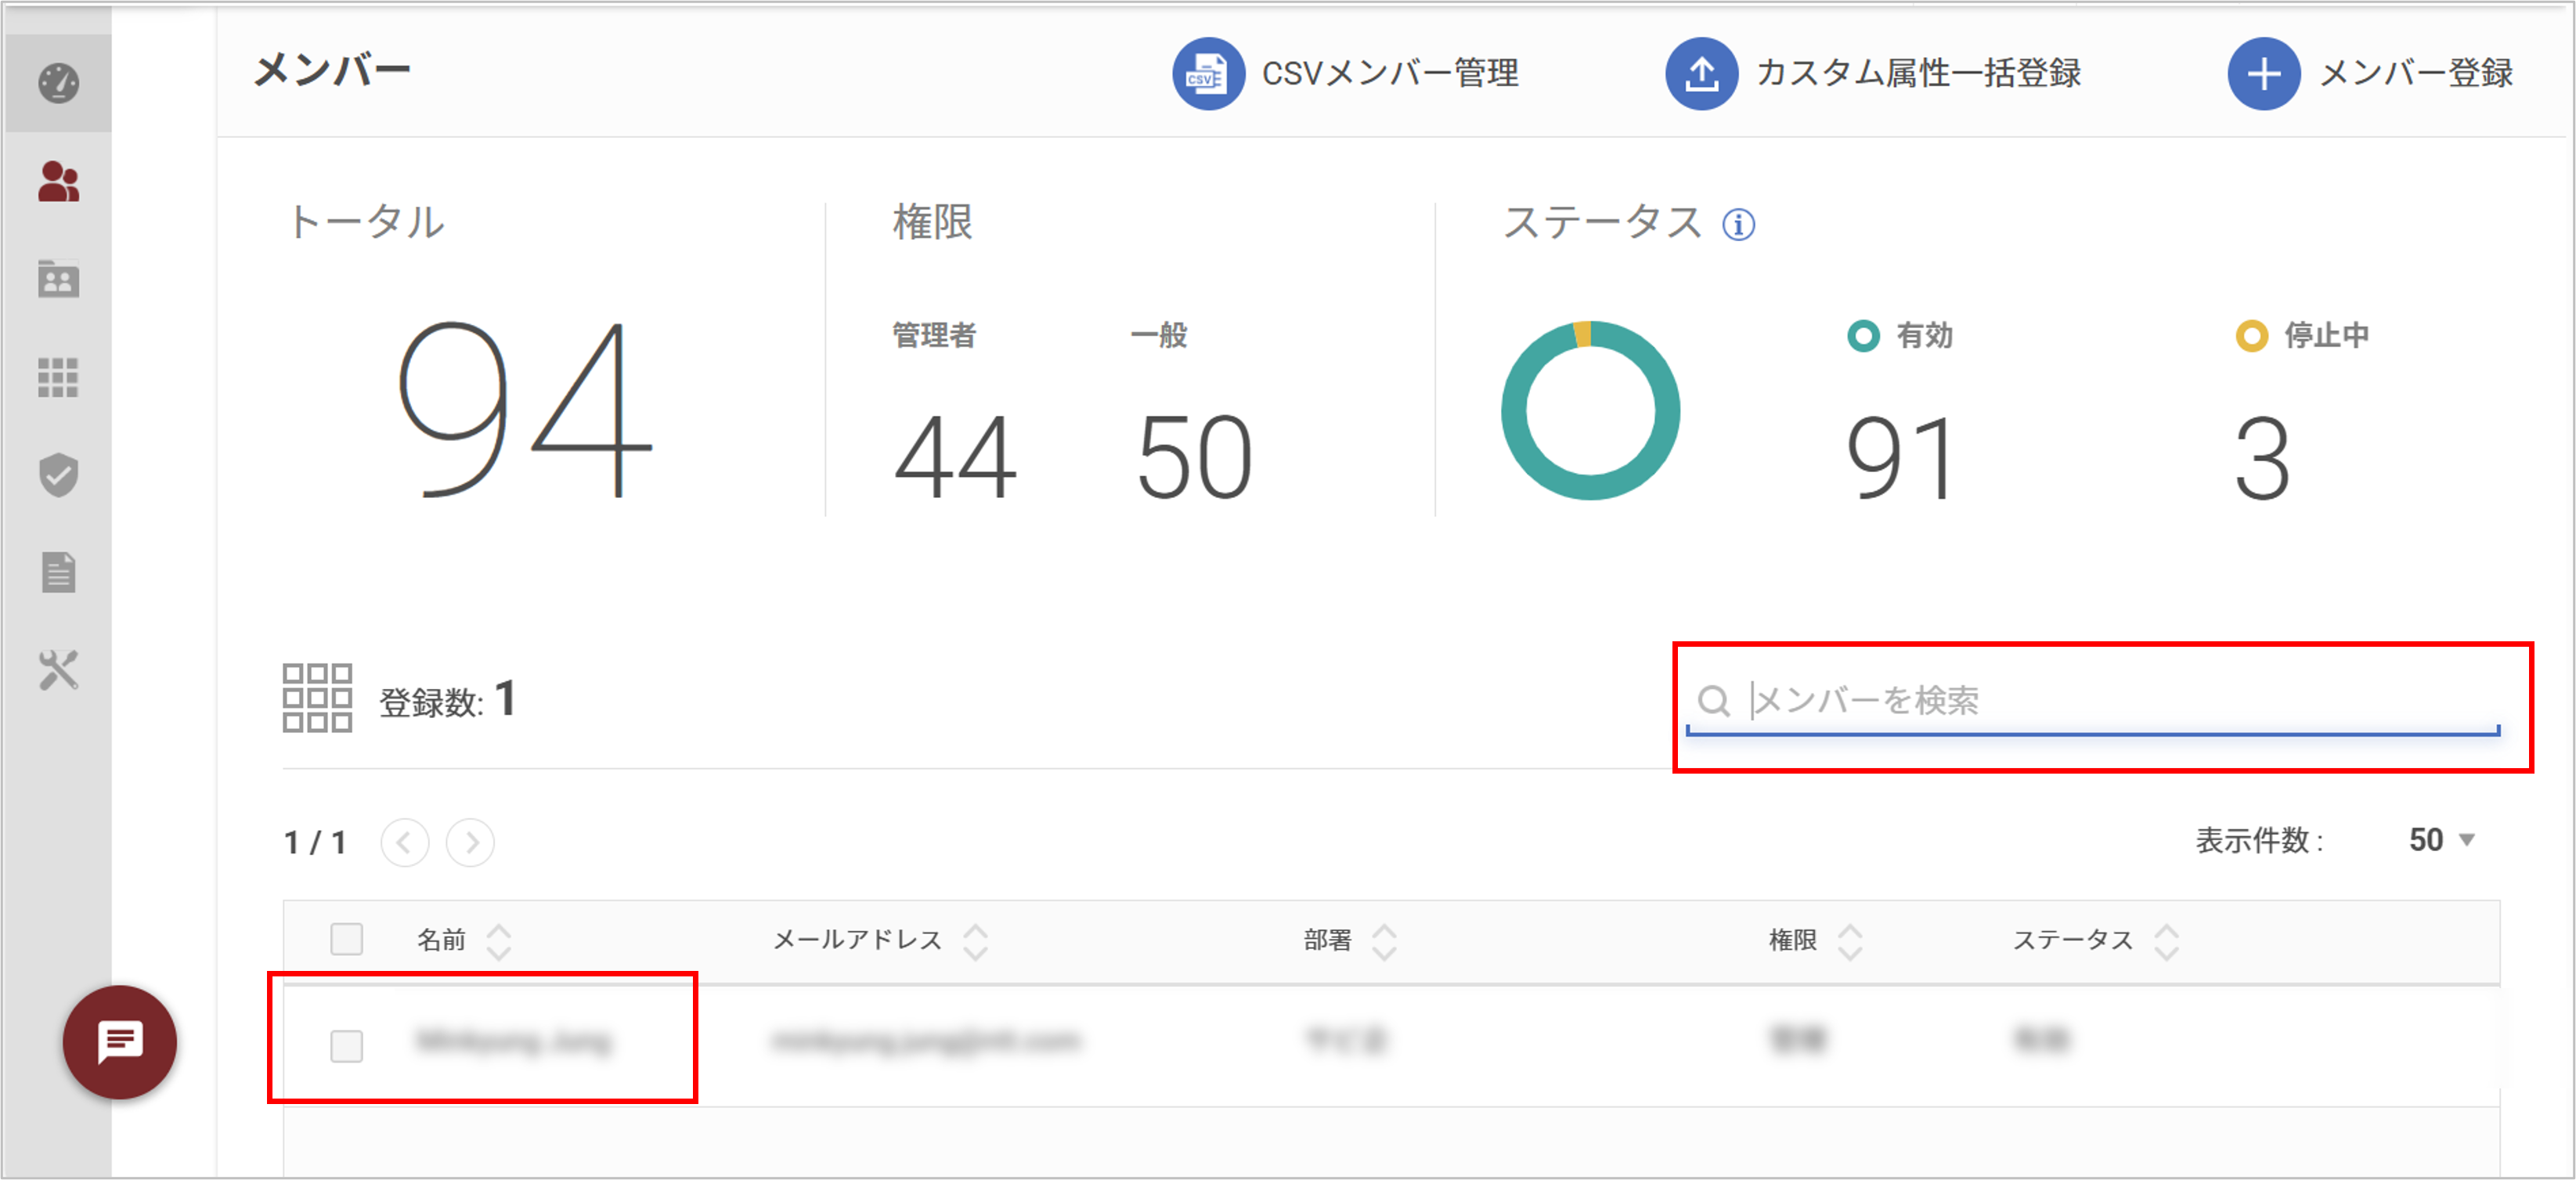Open the apps grid icon in sidebar

57,378
